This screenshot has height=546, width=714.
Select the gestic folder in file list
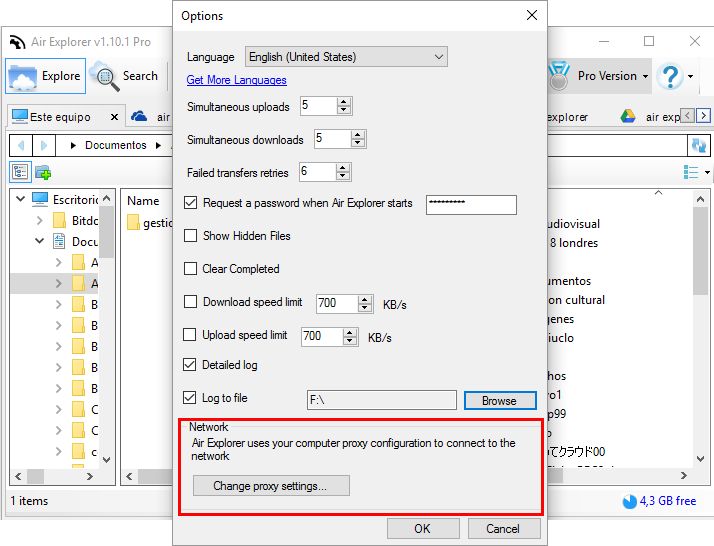point(150,223)
